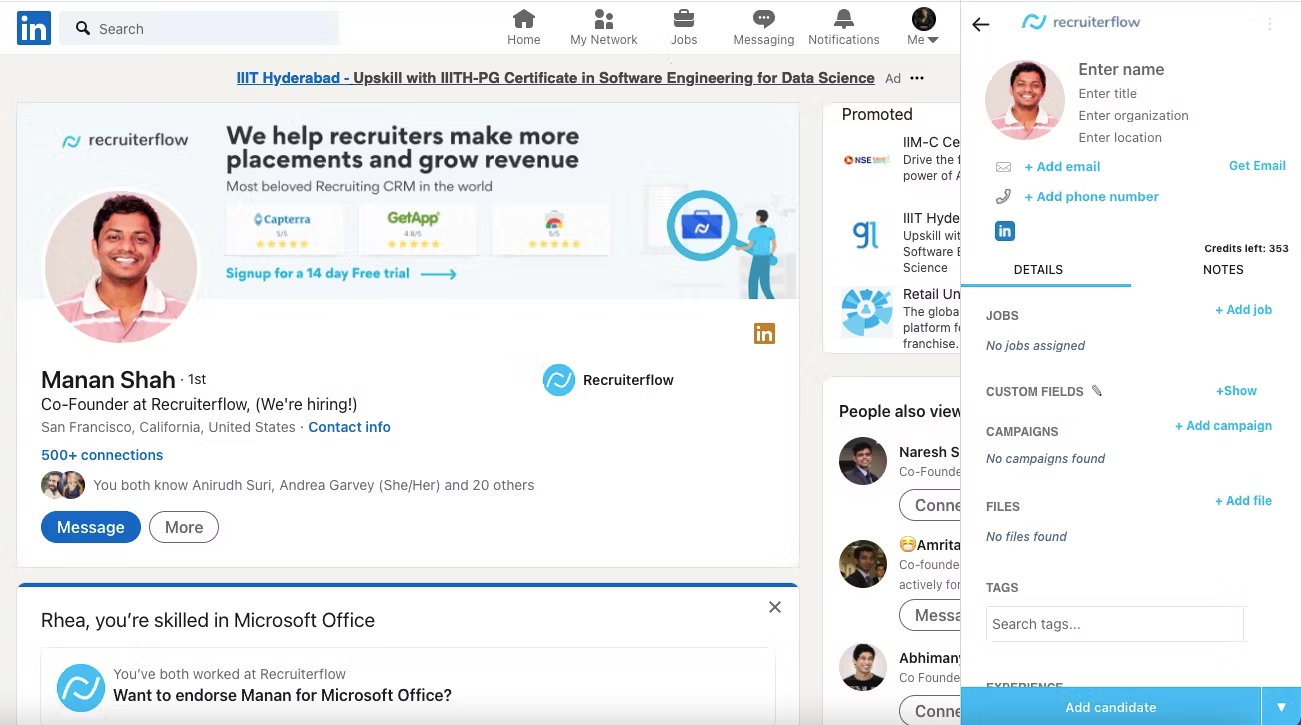Click + Add phone number

coord(1091,196)
